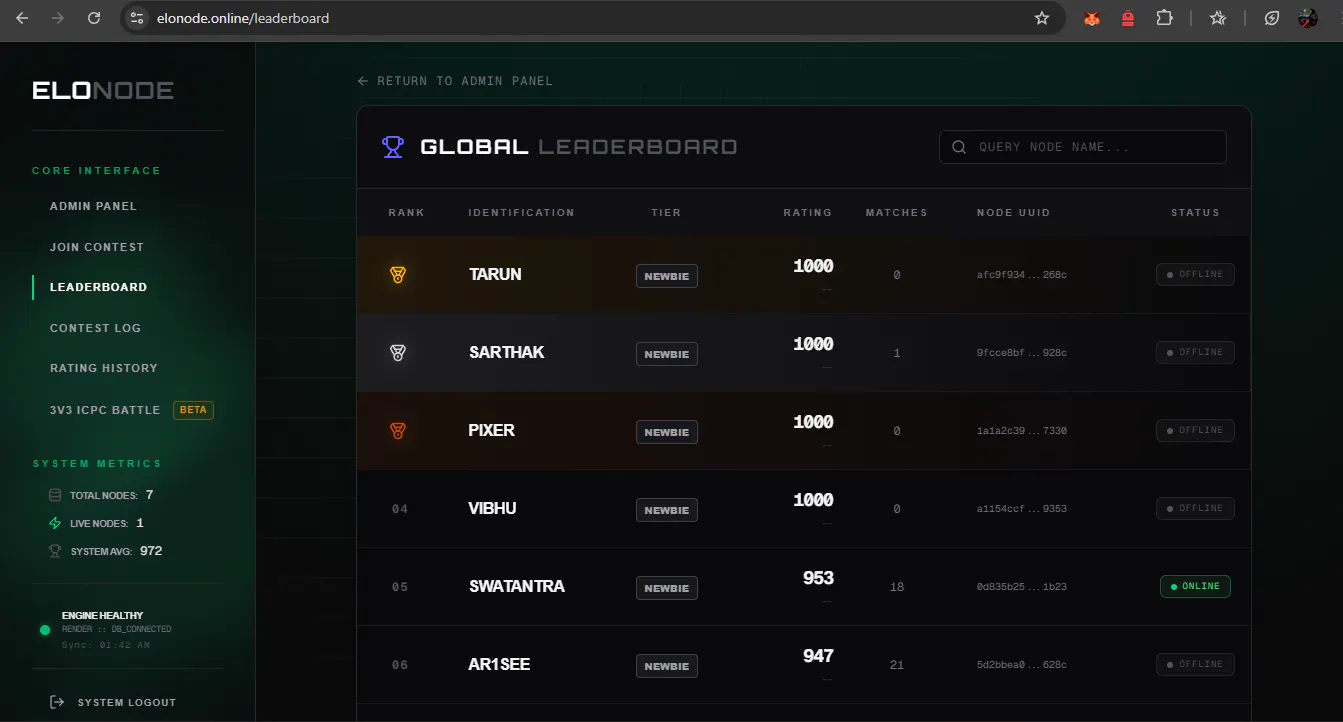This screenshot has width=1343, height=722.
Task: Click the name SWATANTRA
Action: click(517, 586)
